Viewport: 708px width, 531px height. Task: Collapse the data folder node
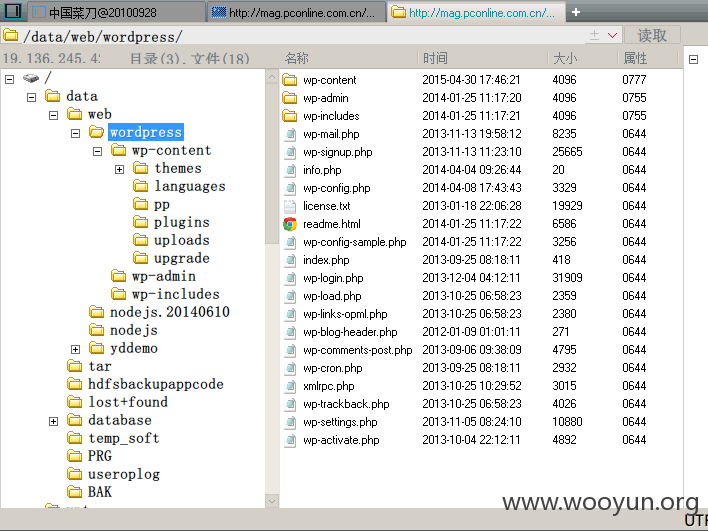click(x=31, y=98)
